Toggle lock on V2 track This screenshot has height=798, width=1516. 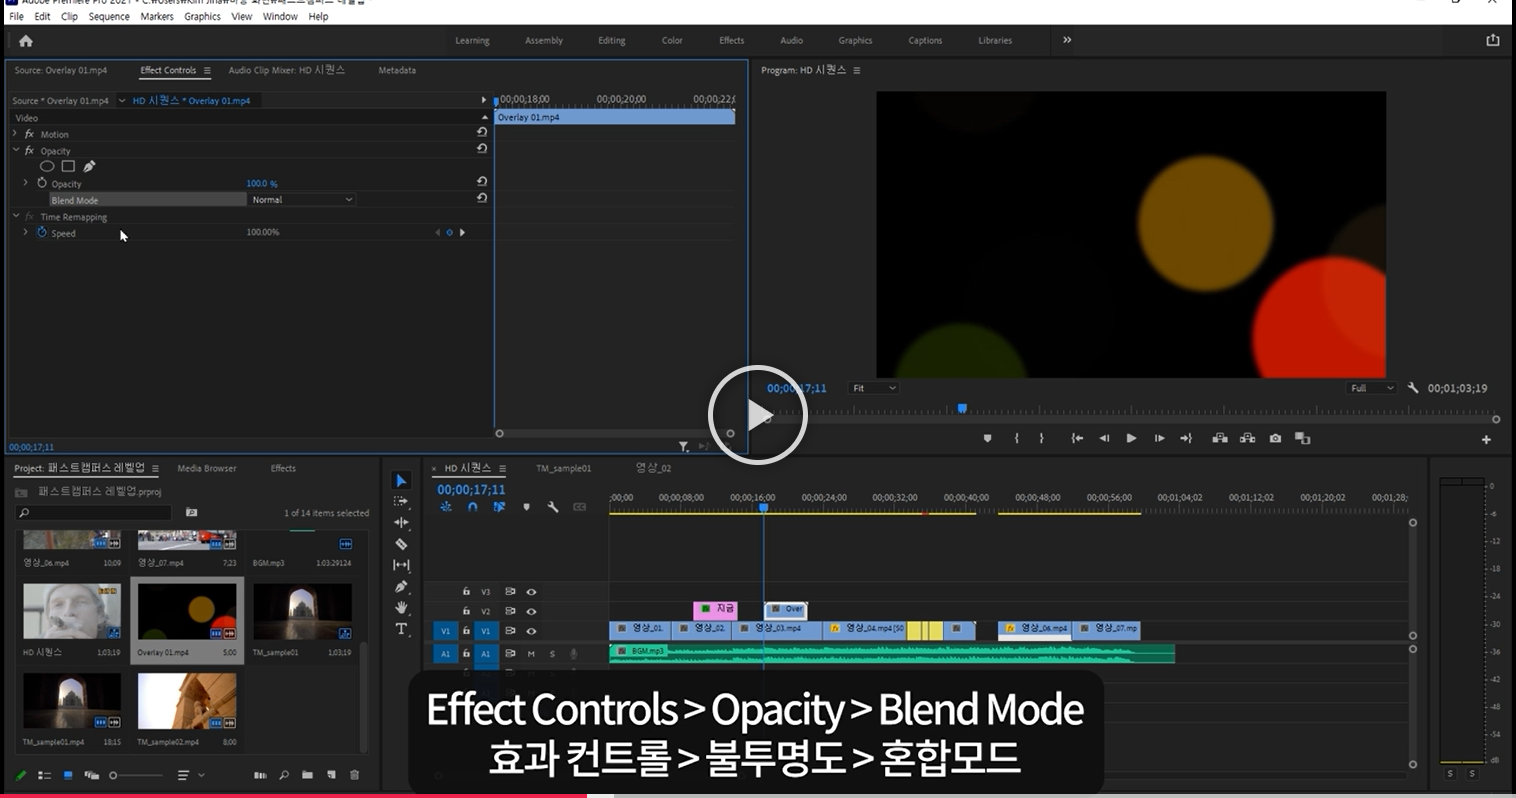click(466, 611)
